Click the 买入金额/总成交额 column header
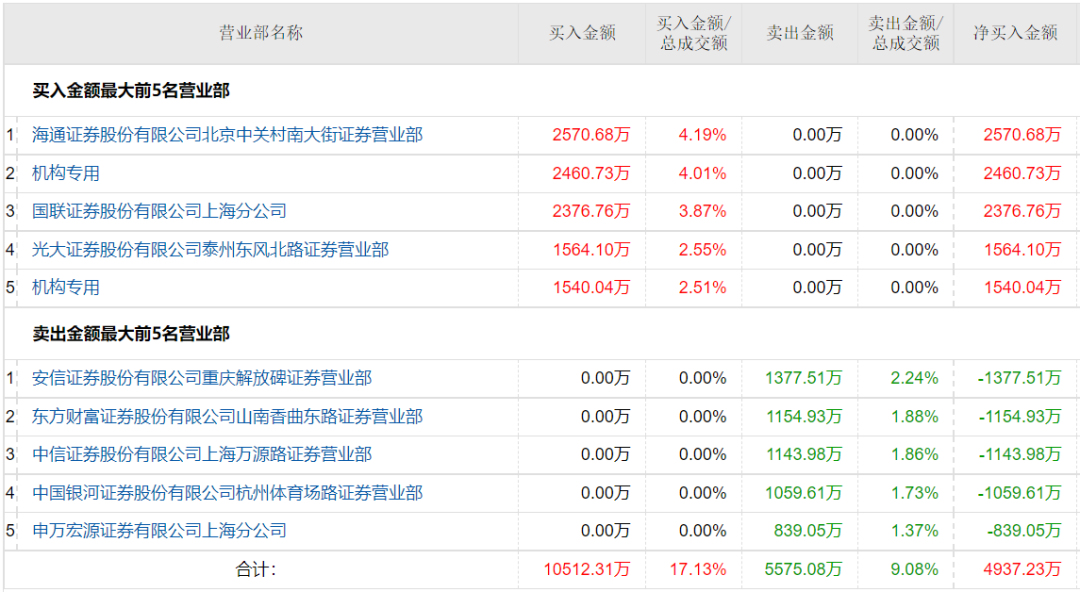The width and height of the screenshot is (1080, 592). tap(693, 33)
